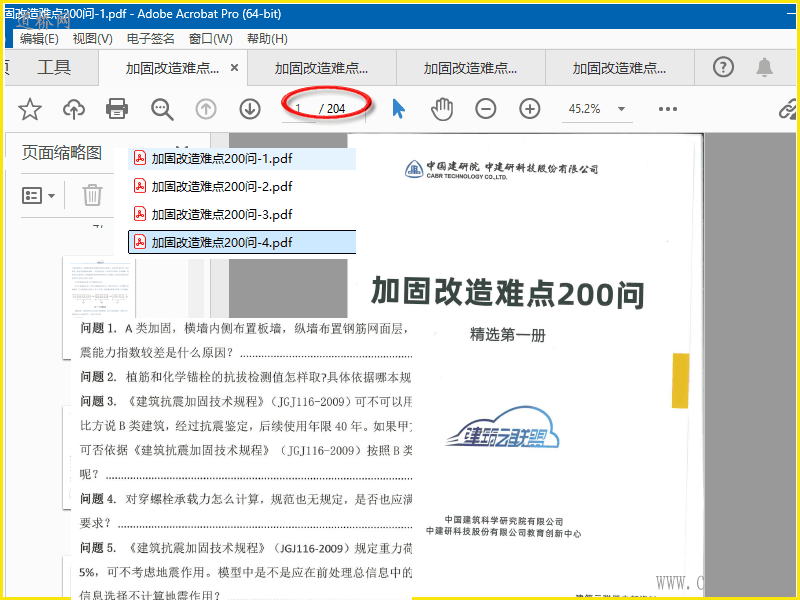This screenshot has width=800, height=600.
Task: Switch to the second 加固改造难点 document tab
Action: [321, 68]
